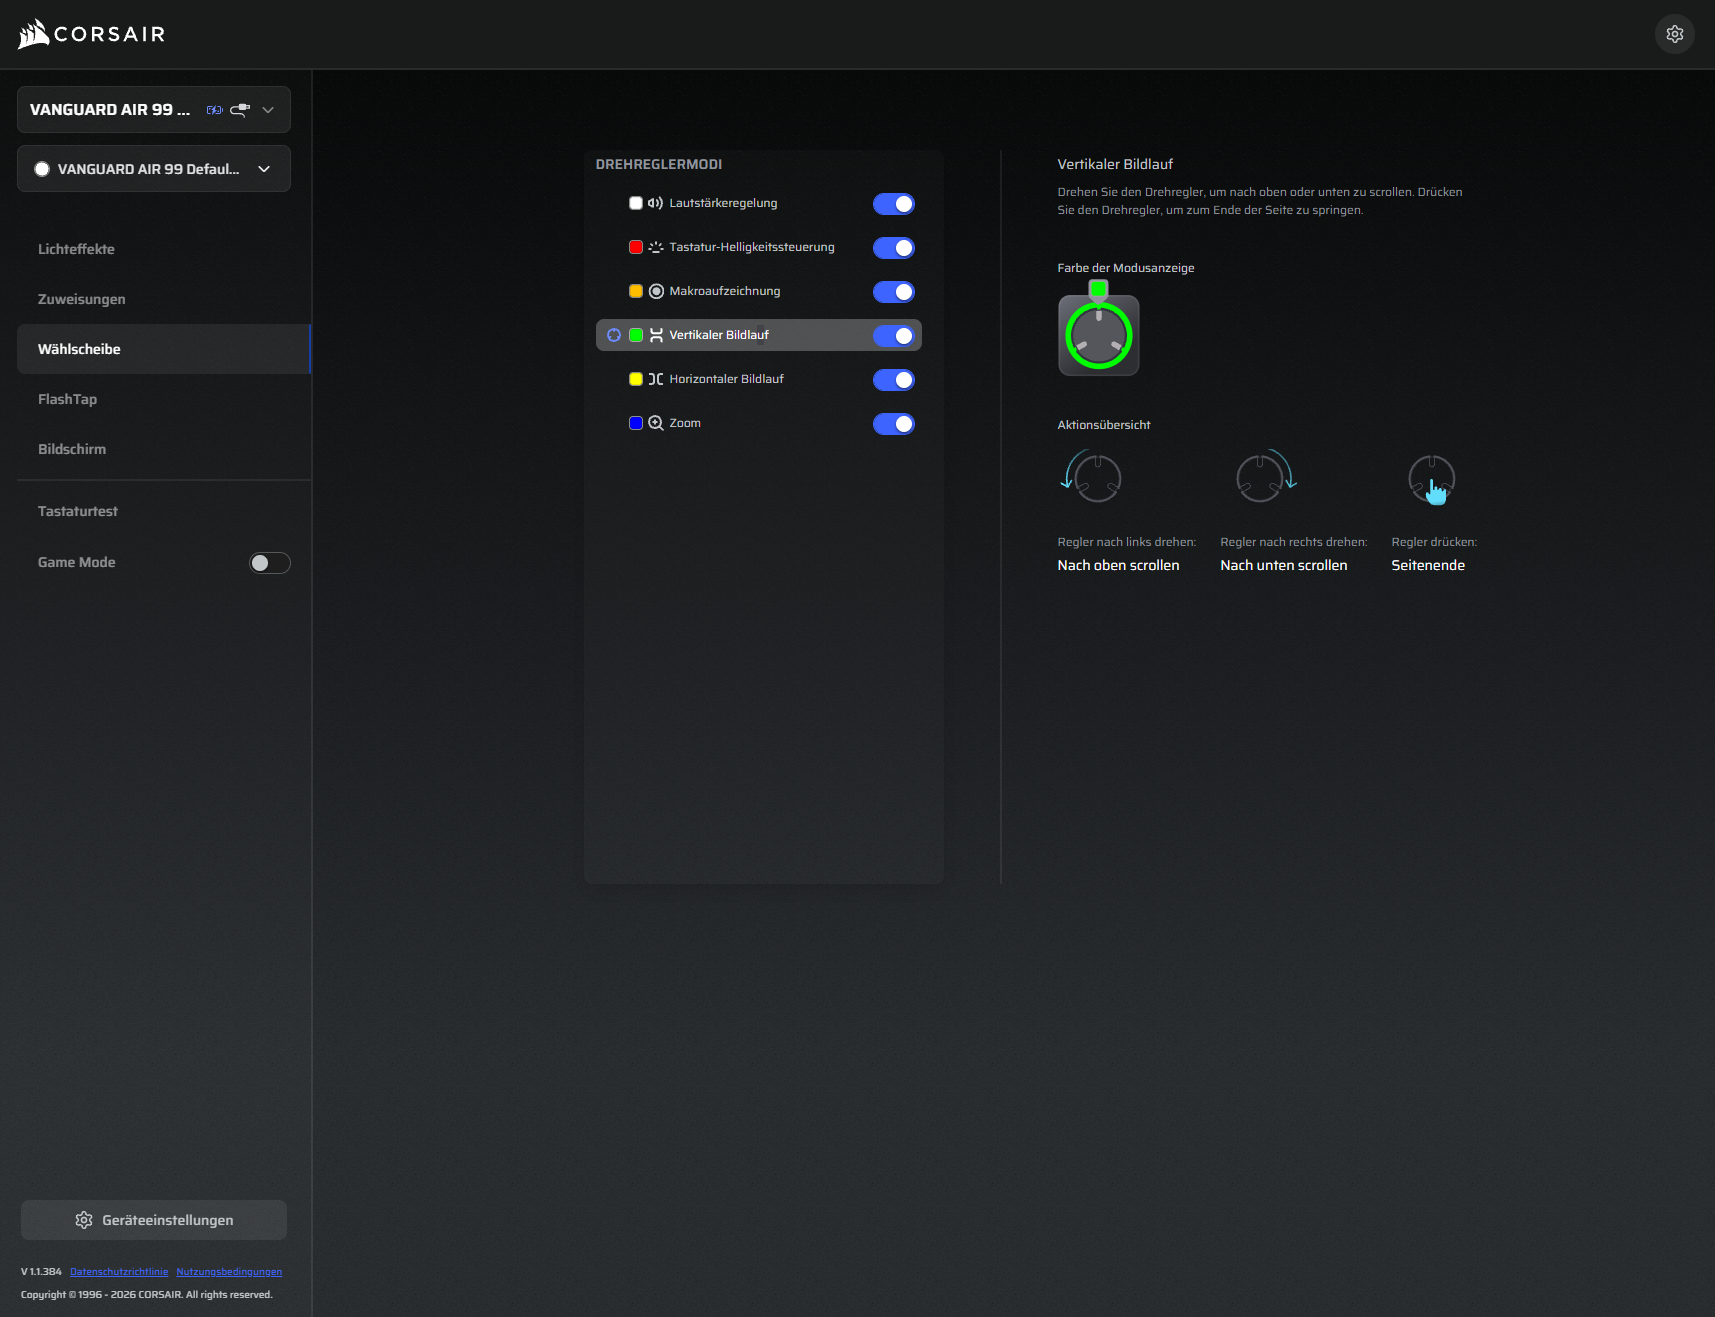Viewport: 1715px width, 1317px height.
Task: Open the Datenschutzrichtlinie link
Action: click(x=119, y=1272)
